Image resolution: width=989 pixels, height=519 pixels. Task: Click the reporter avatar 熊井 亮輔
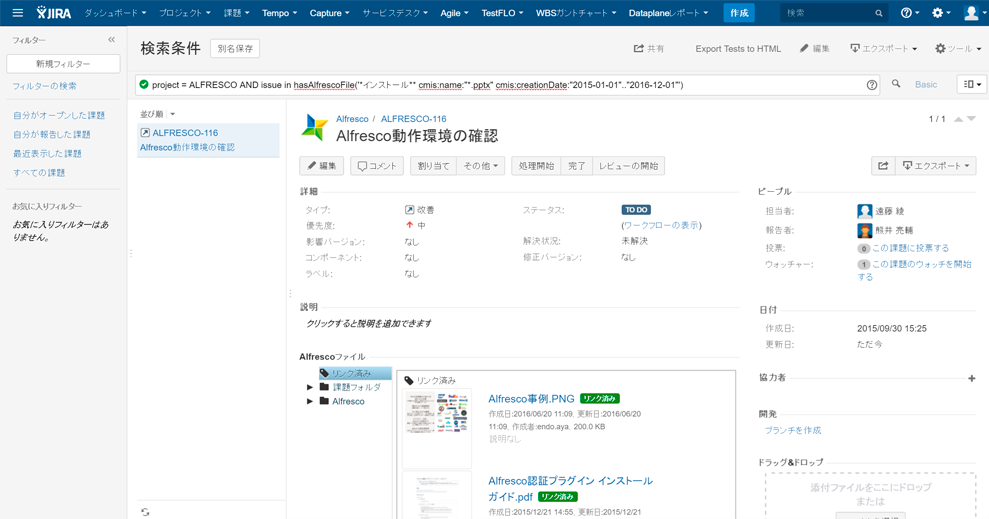(864, 230)
